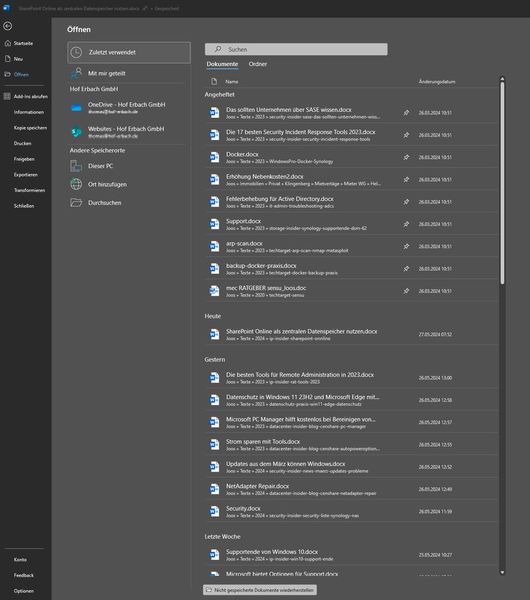The width and height of the screenshot is (530, 600).
Task: Open Die 17 besten Security Incident Response Tools
Action: (x=351, y=135)
